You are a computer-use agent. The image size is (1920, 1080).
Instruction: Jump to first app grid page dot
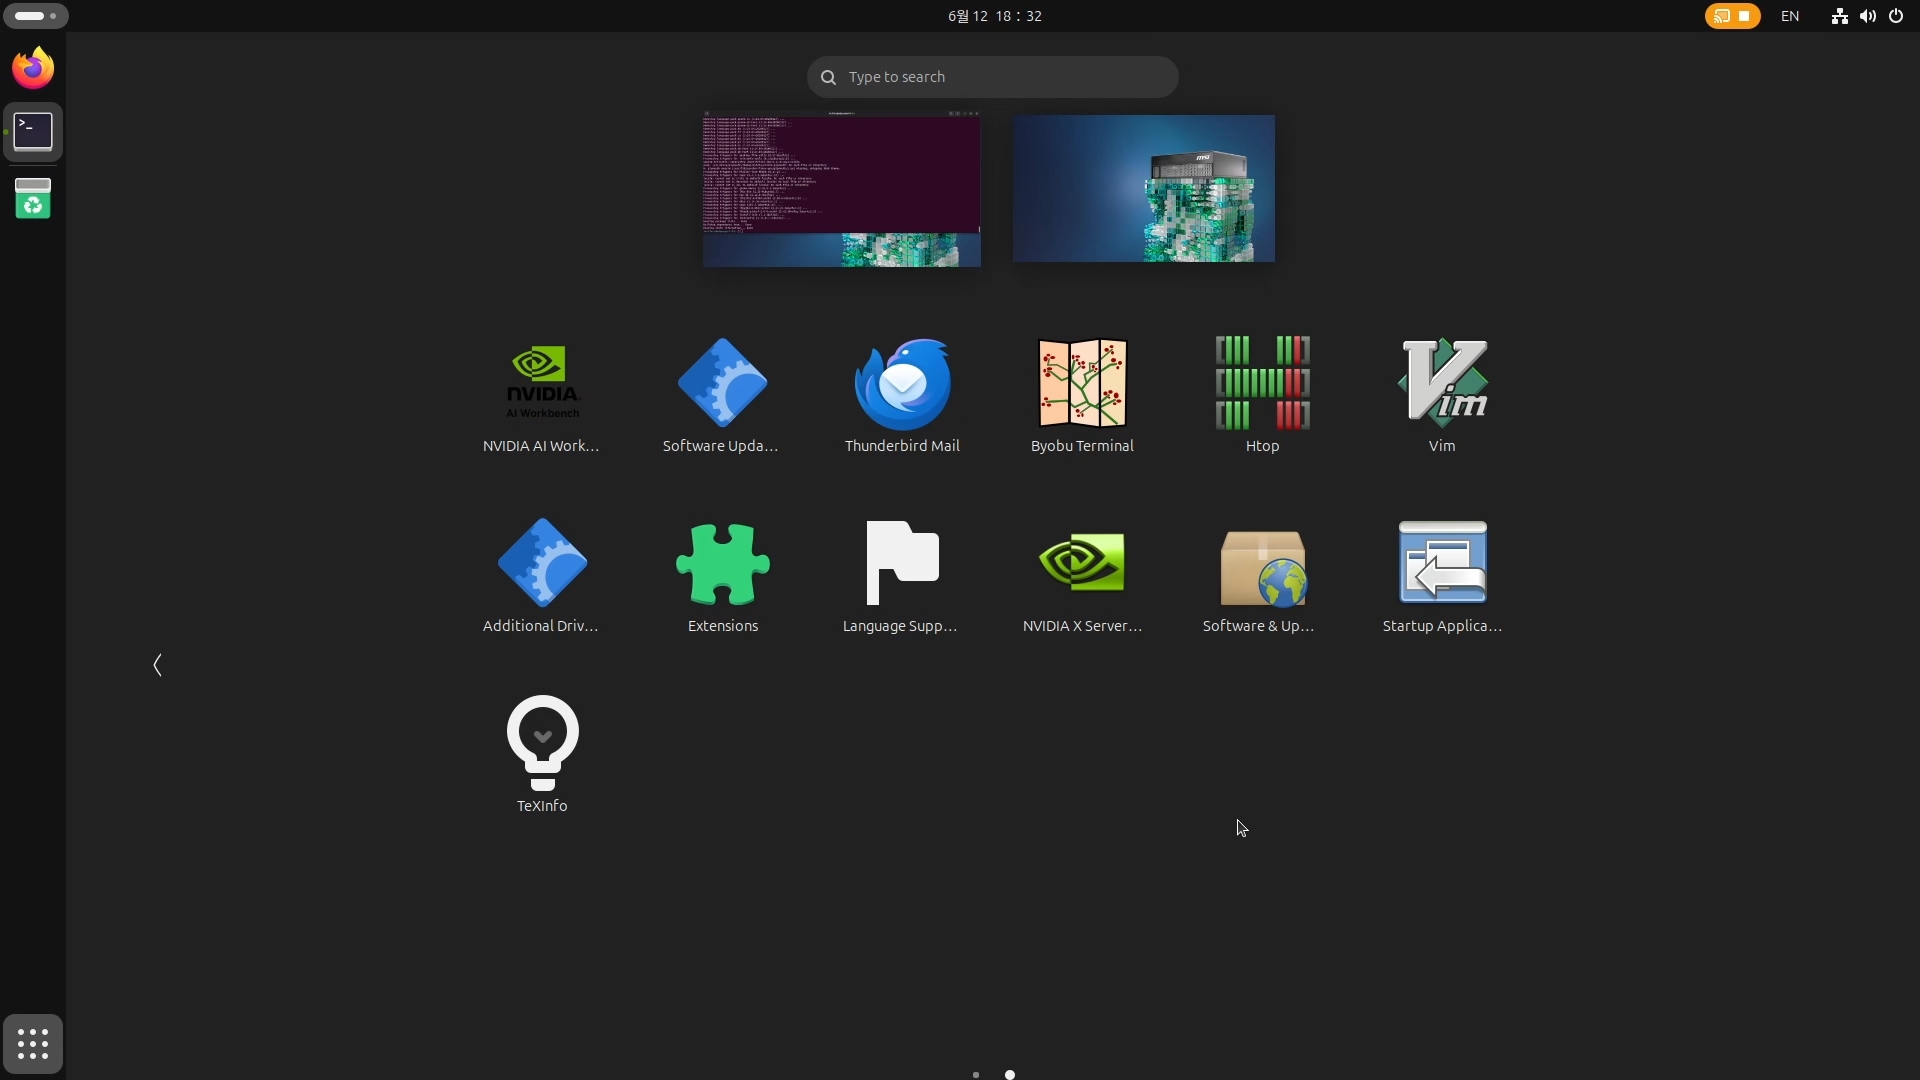pos(976,1075)
